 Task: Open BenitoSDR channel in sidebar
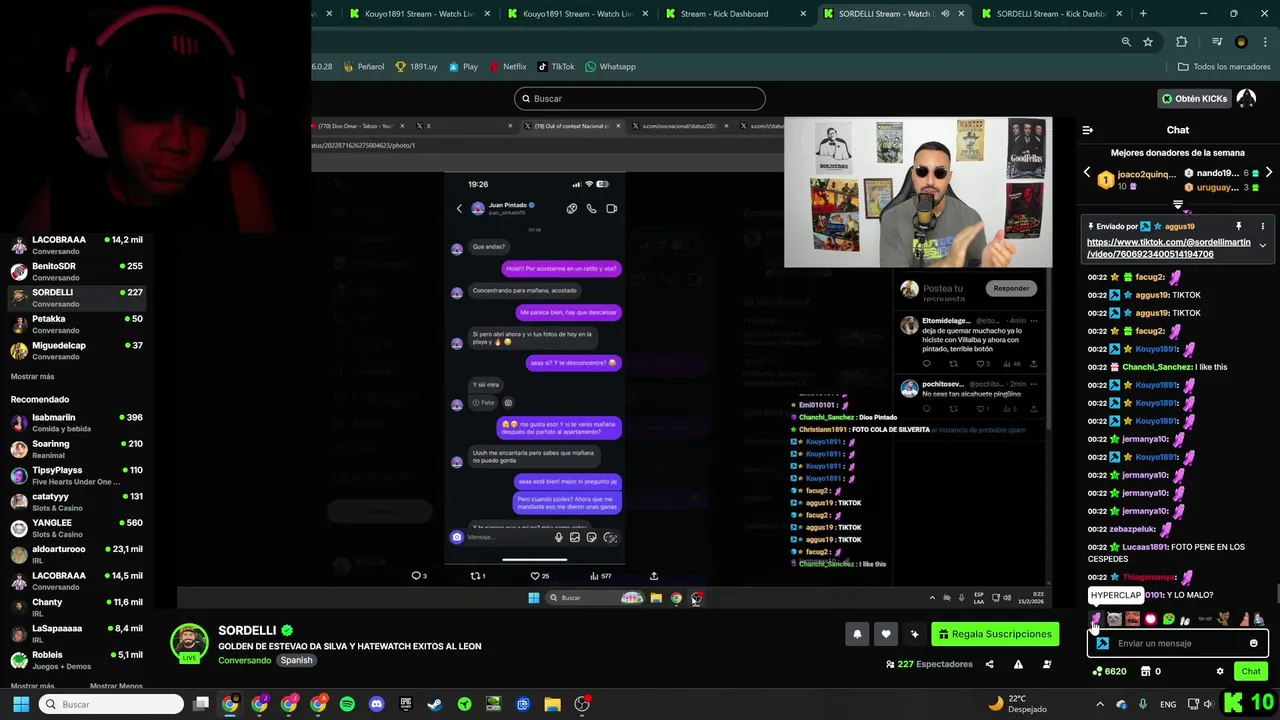point(77,271)
